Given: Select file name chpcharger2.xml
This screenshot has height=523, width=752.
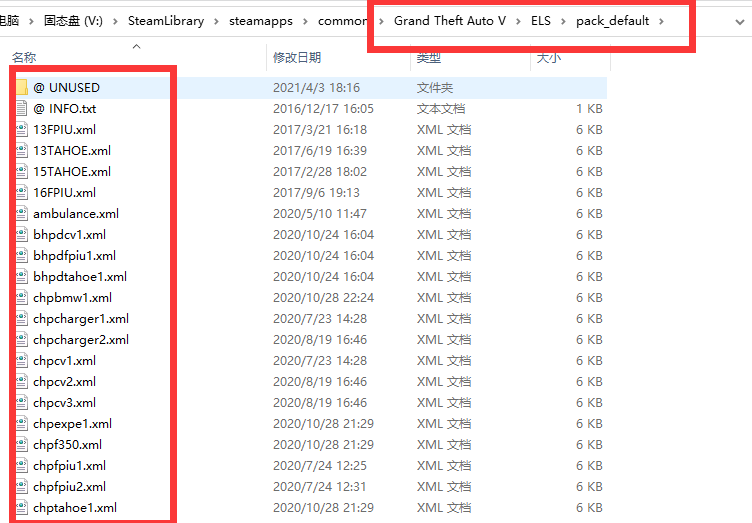Looking at the screenshot, I should pyautogui.click(x=81, y=340).
